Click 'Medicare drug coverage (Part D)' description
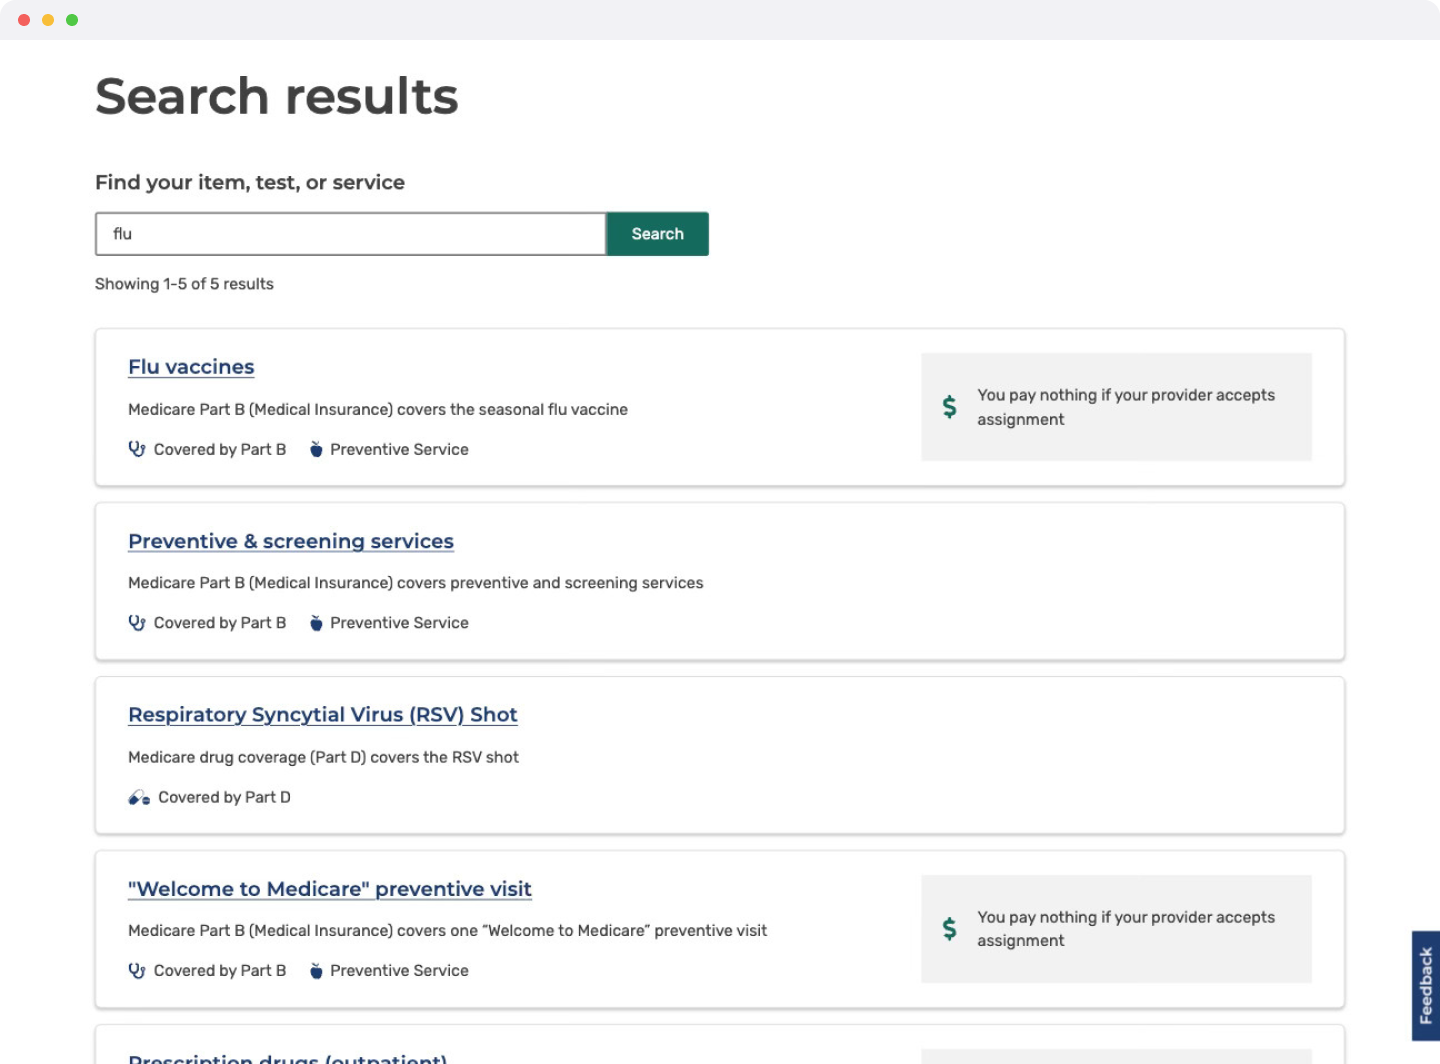 pos(323,757)
